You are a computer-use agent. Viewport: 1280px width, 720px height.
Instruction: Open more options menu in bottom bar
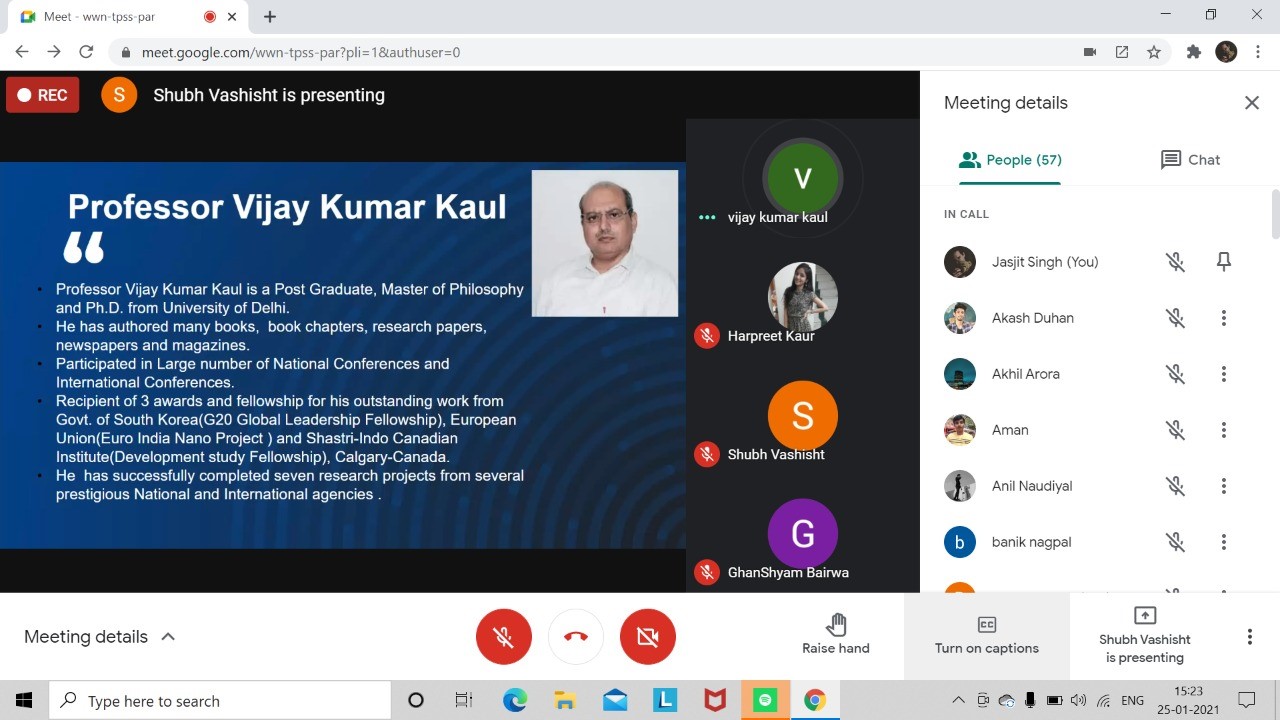click(x=1249, y=637)
